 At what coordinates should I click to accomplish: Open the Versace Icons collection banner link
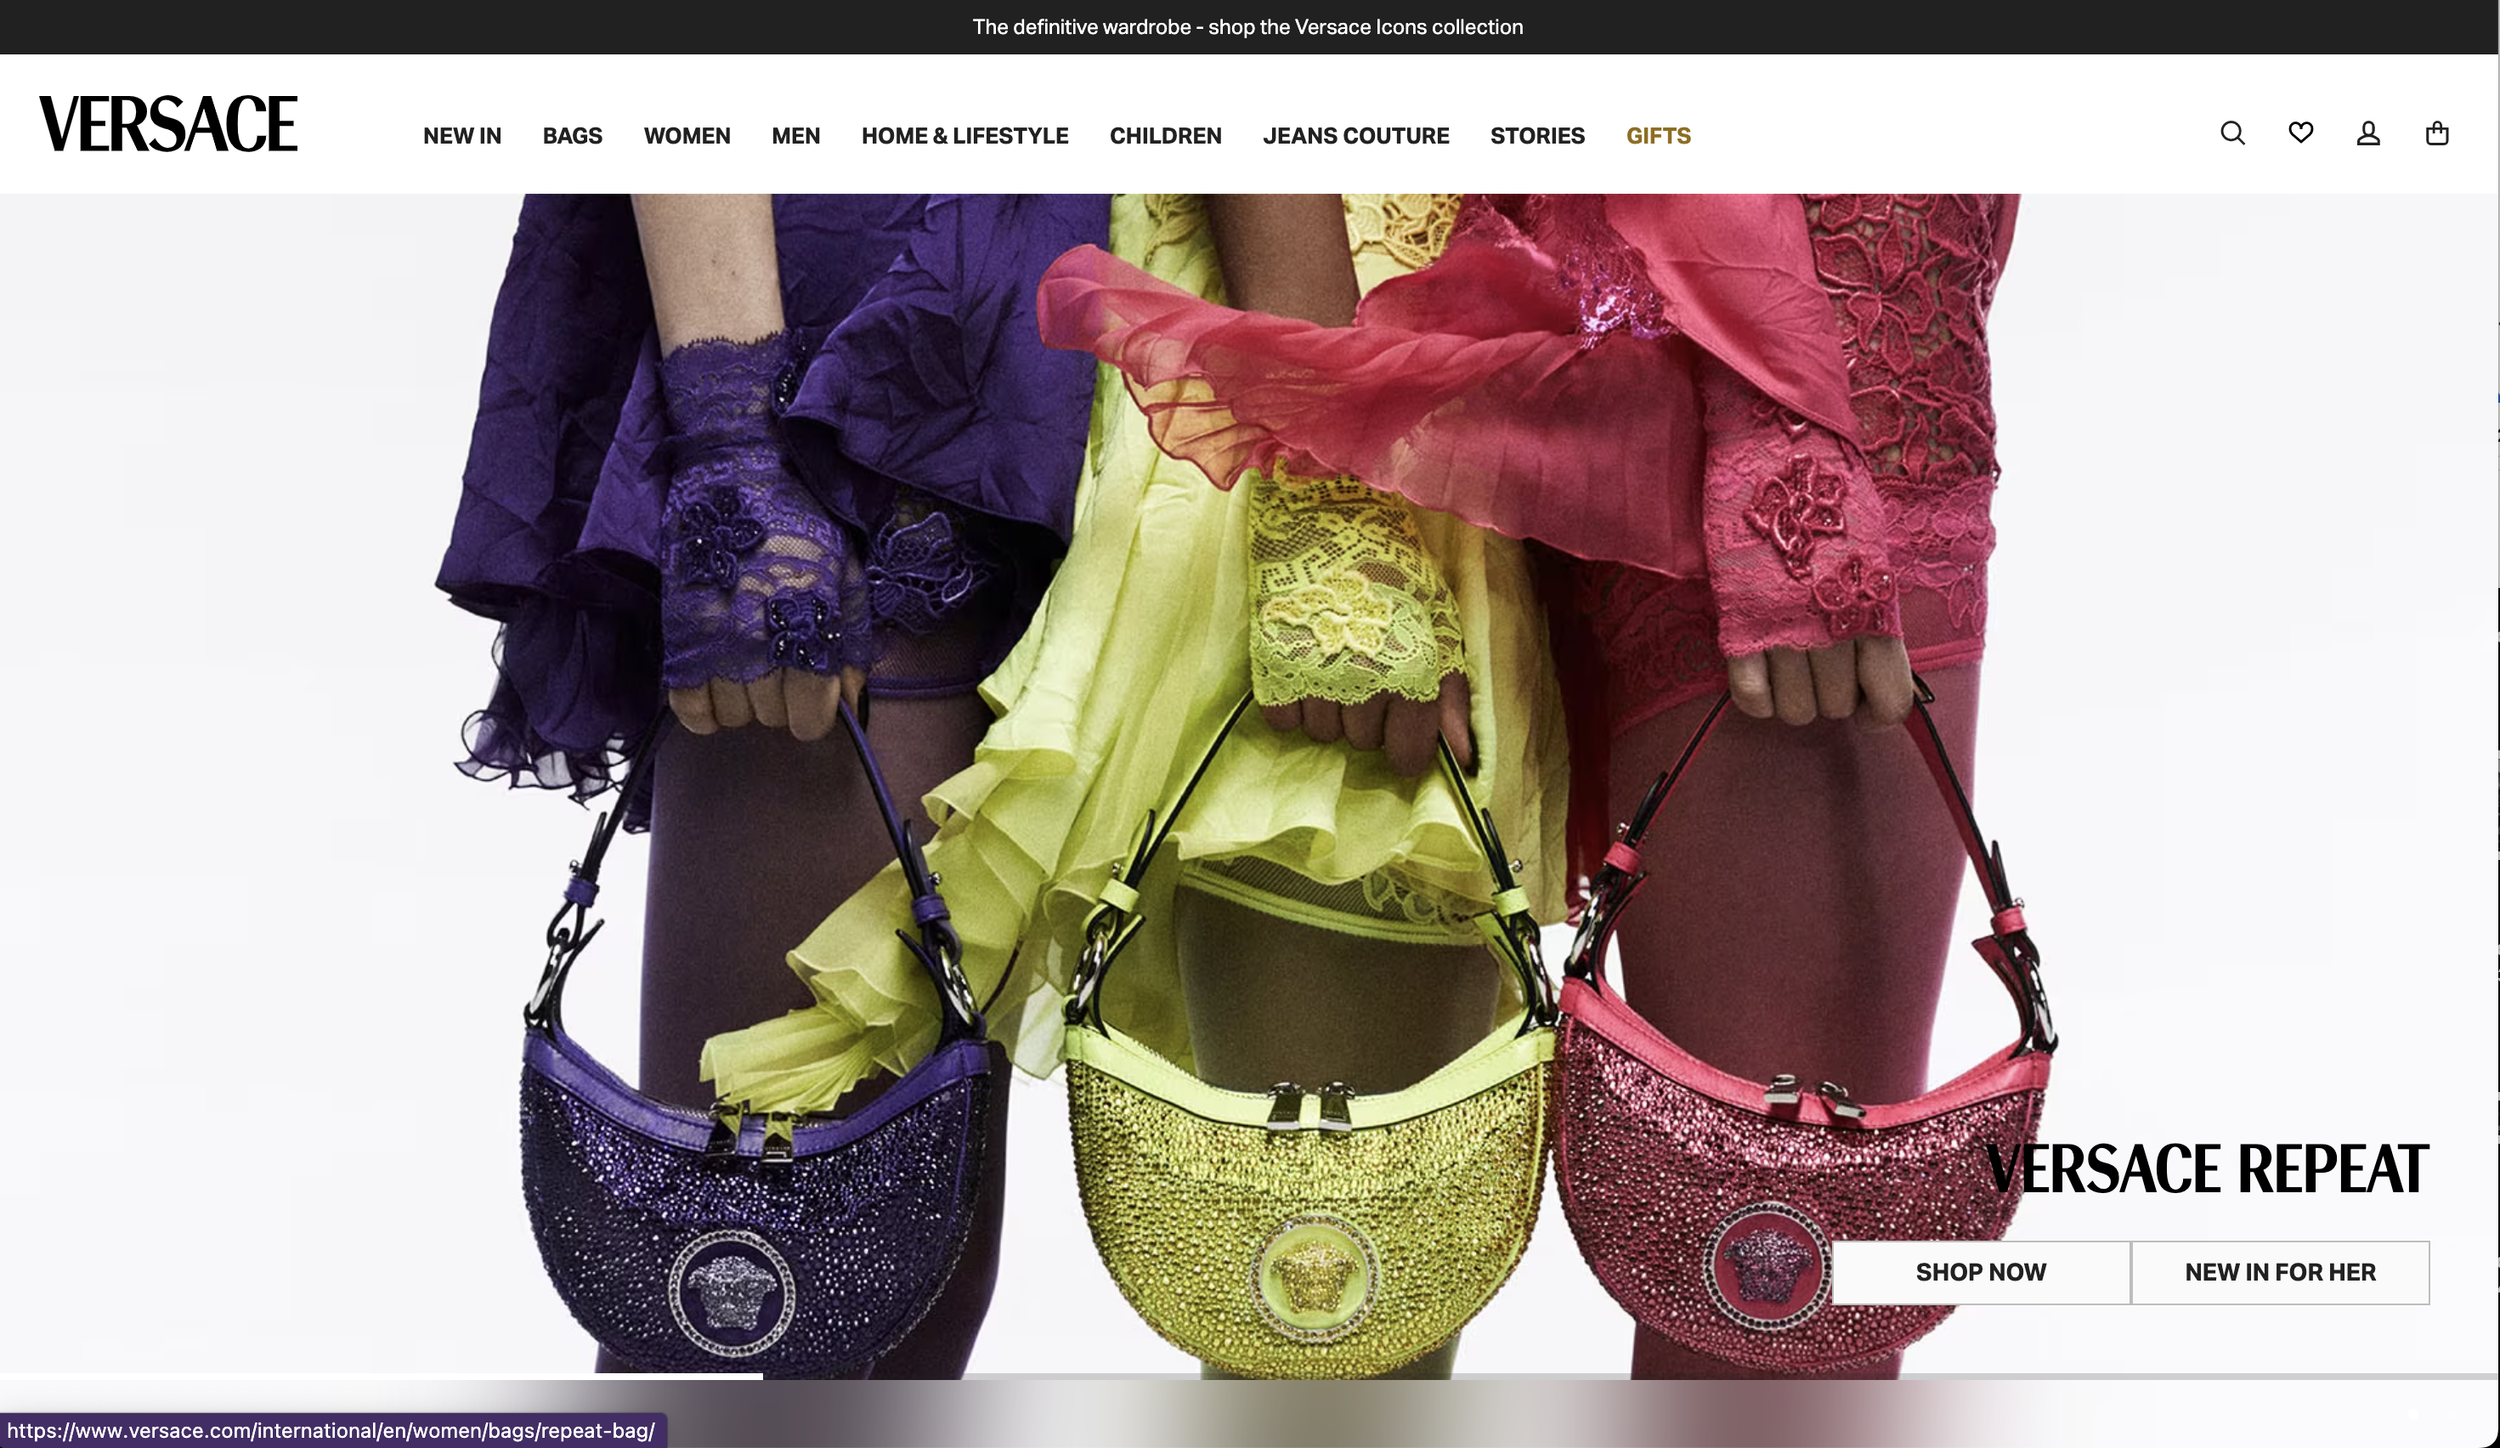pos(1247,27)
